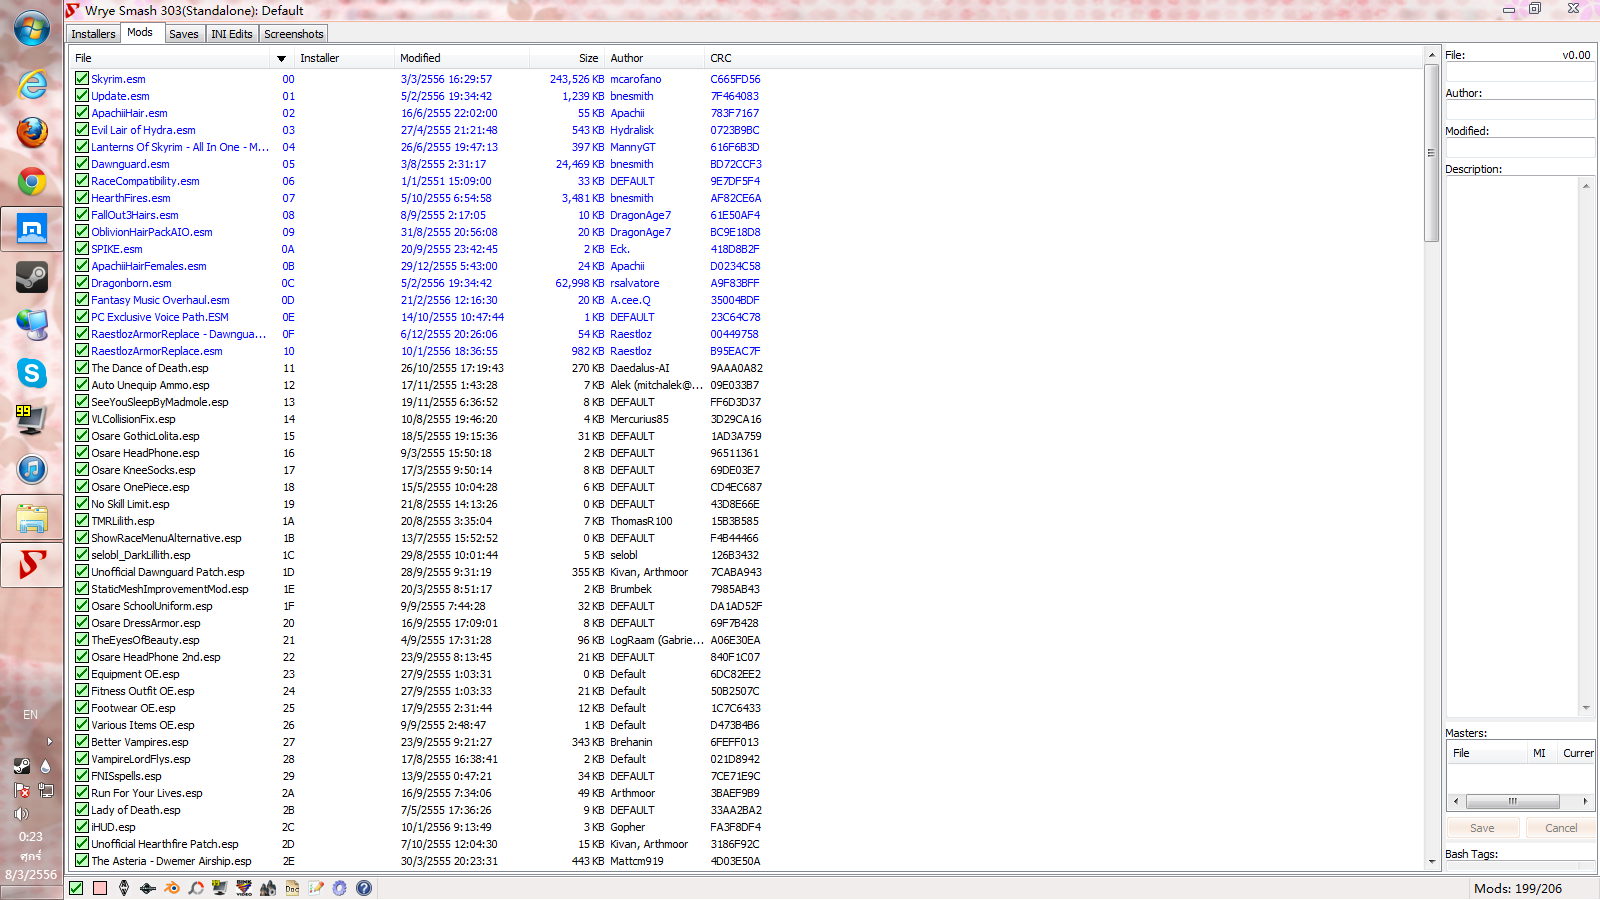Click the network tray icon
This screenshot has width=1600, height=900.
click(46, 790)
